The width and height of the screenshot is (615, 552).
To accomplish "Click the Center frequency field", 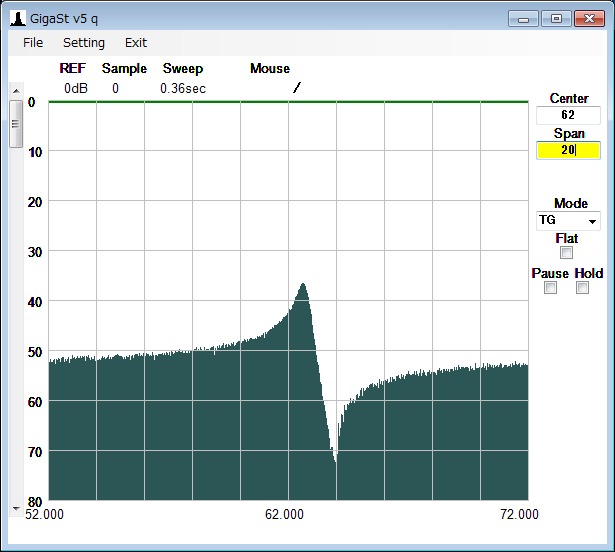I will (568, 115).
